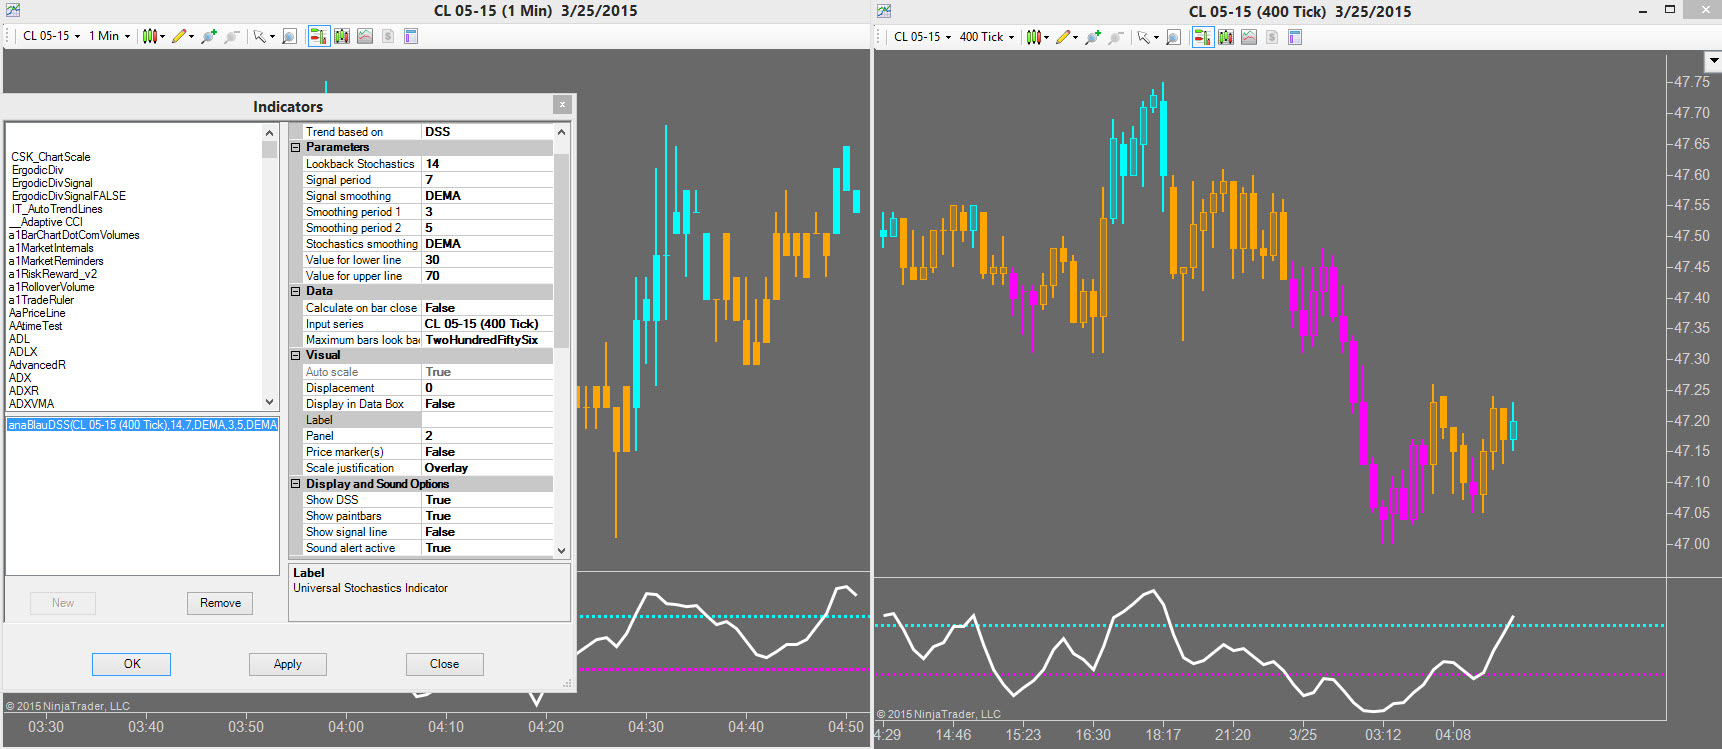The image size is (1722, 749).
Task: Select a1MarketReminders in indicator list
Action: pyautogui.click(x=56, y=261)
